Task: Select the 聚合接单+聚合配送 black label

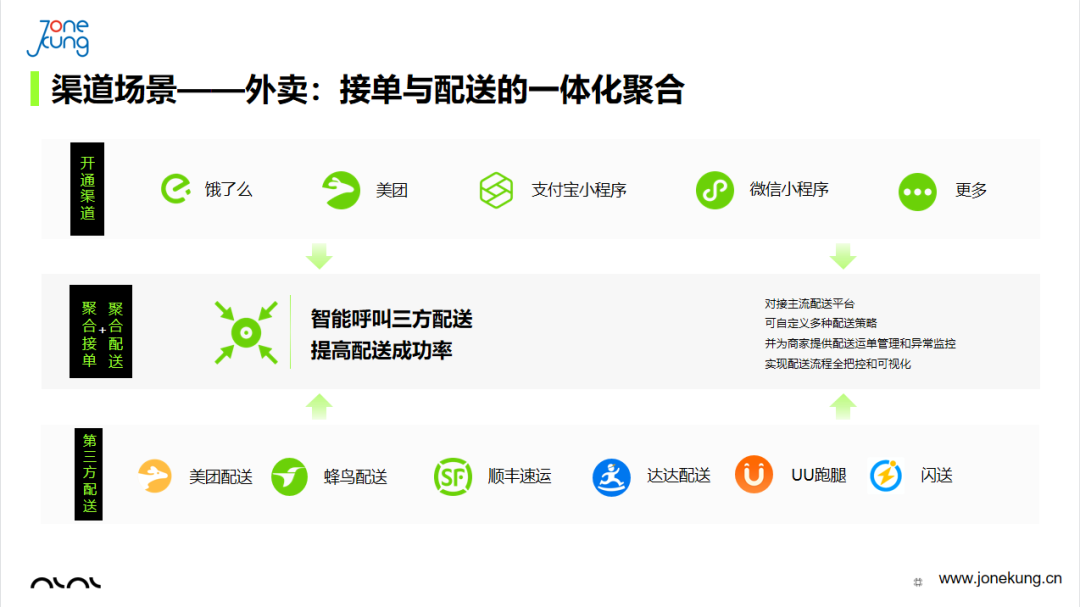Action: (x=101, y=331)
